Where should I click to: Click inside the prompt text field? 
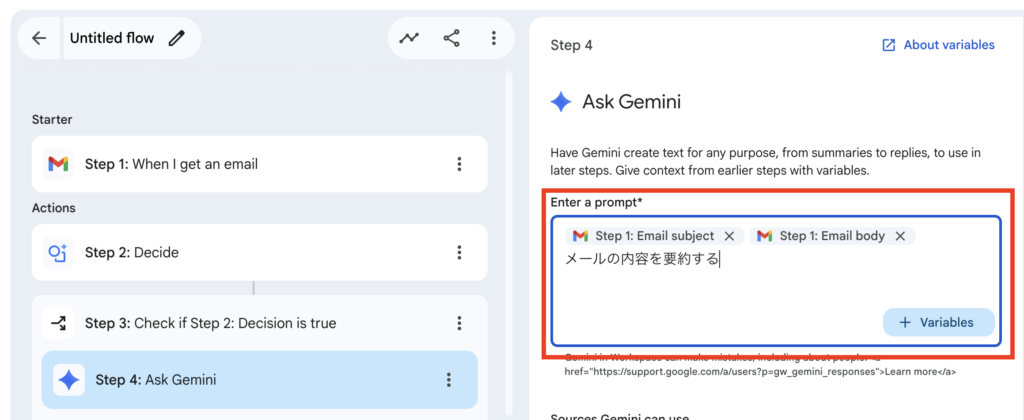[720, 295]
